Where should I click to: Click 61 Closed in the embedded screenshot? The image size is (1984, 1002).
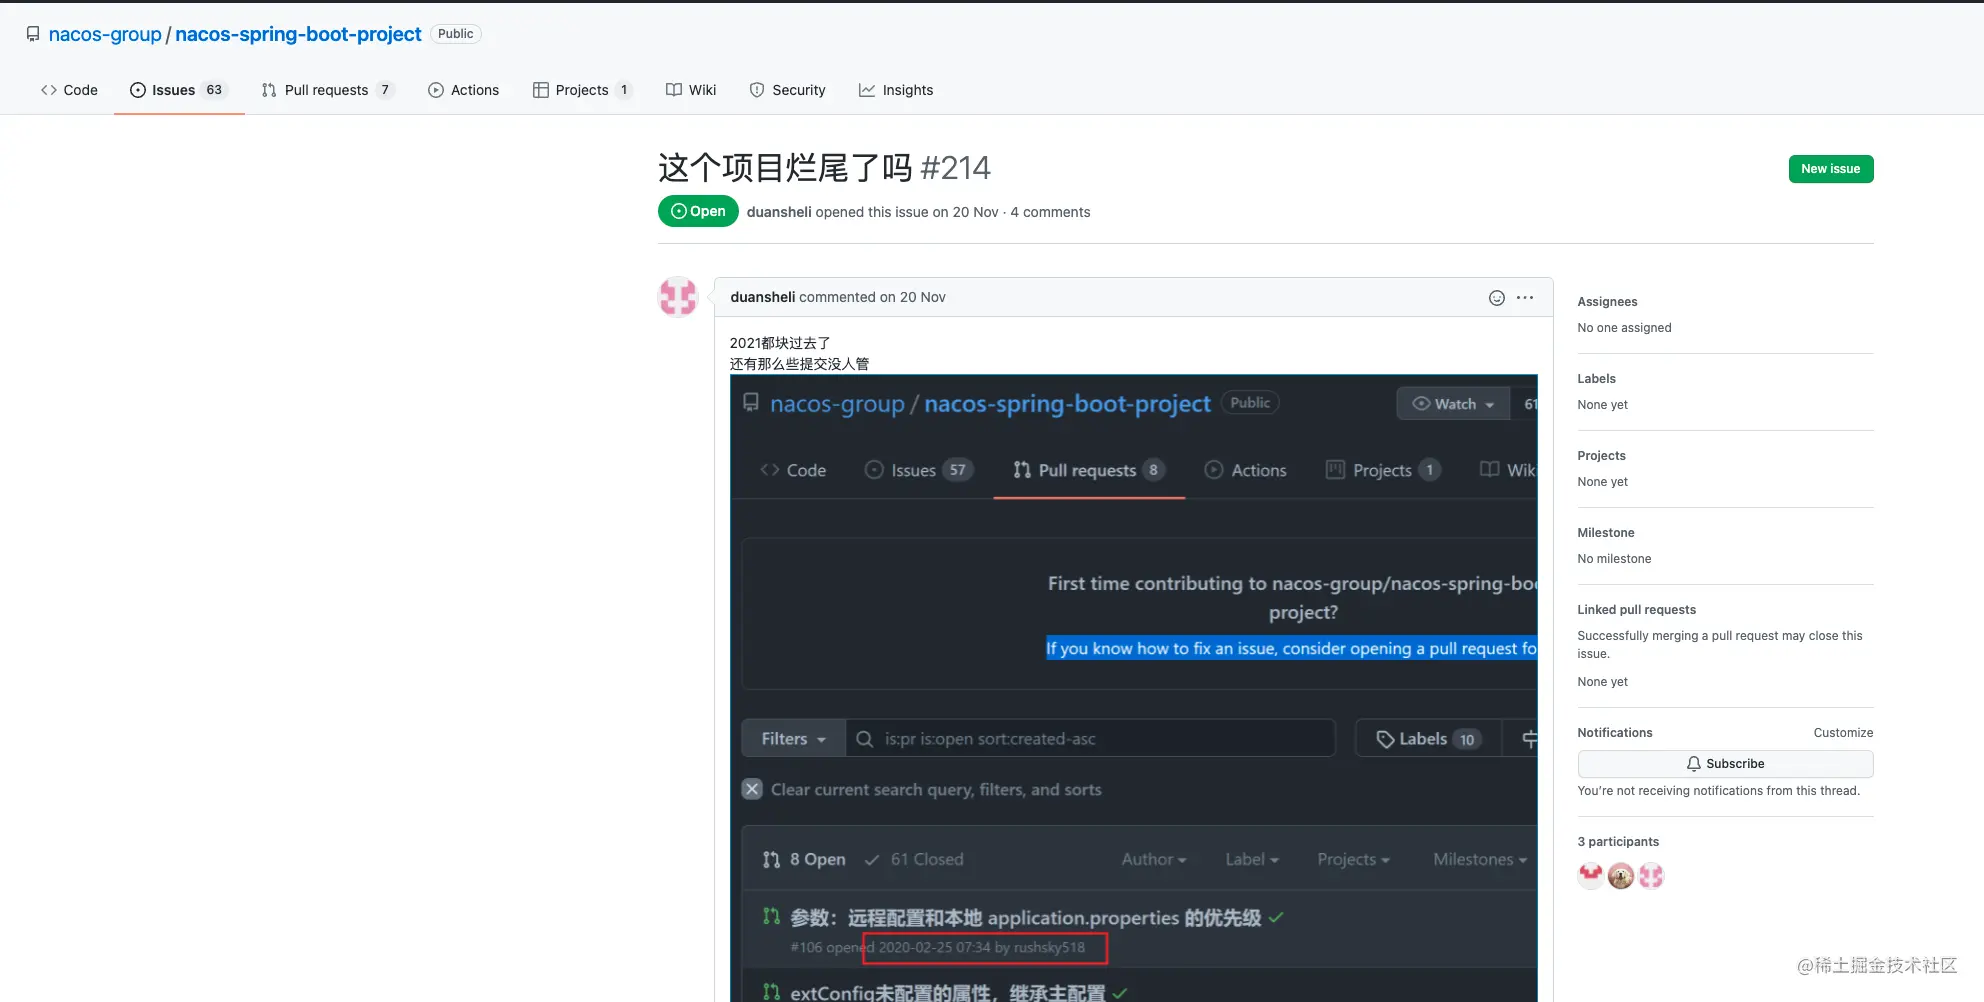click(x=915, y=859)
